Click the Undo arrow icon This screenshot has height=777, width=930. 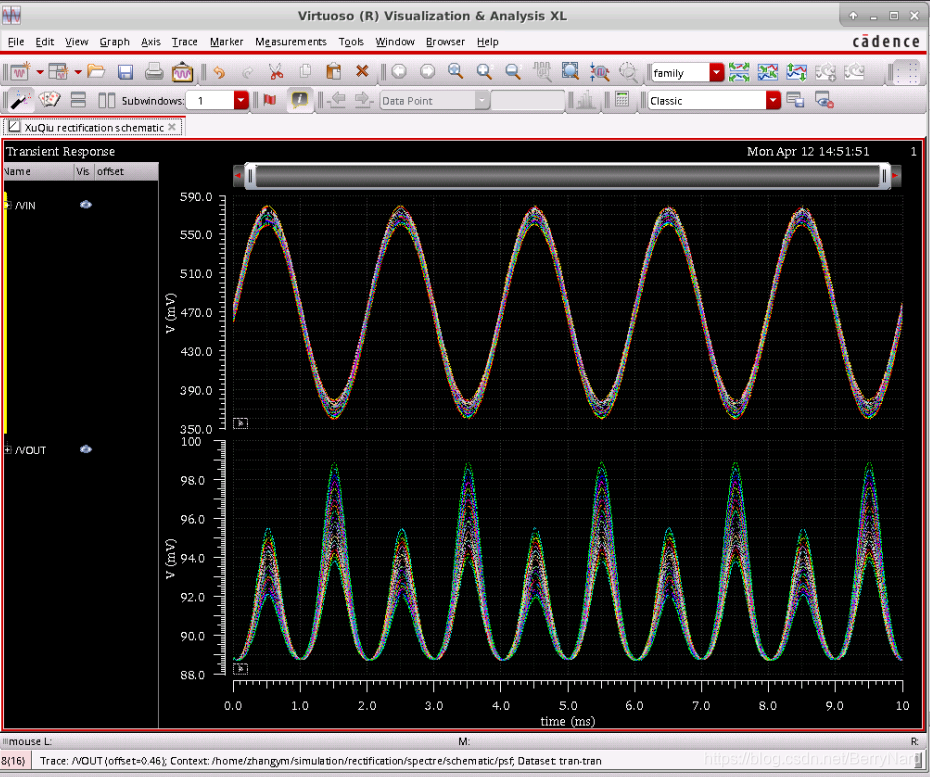point(219,72)
